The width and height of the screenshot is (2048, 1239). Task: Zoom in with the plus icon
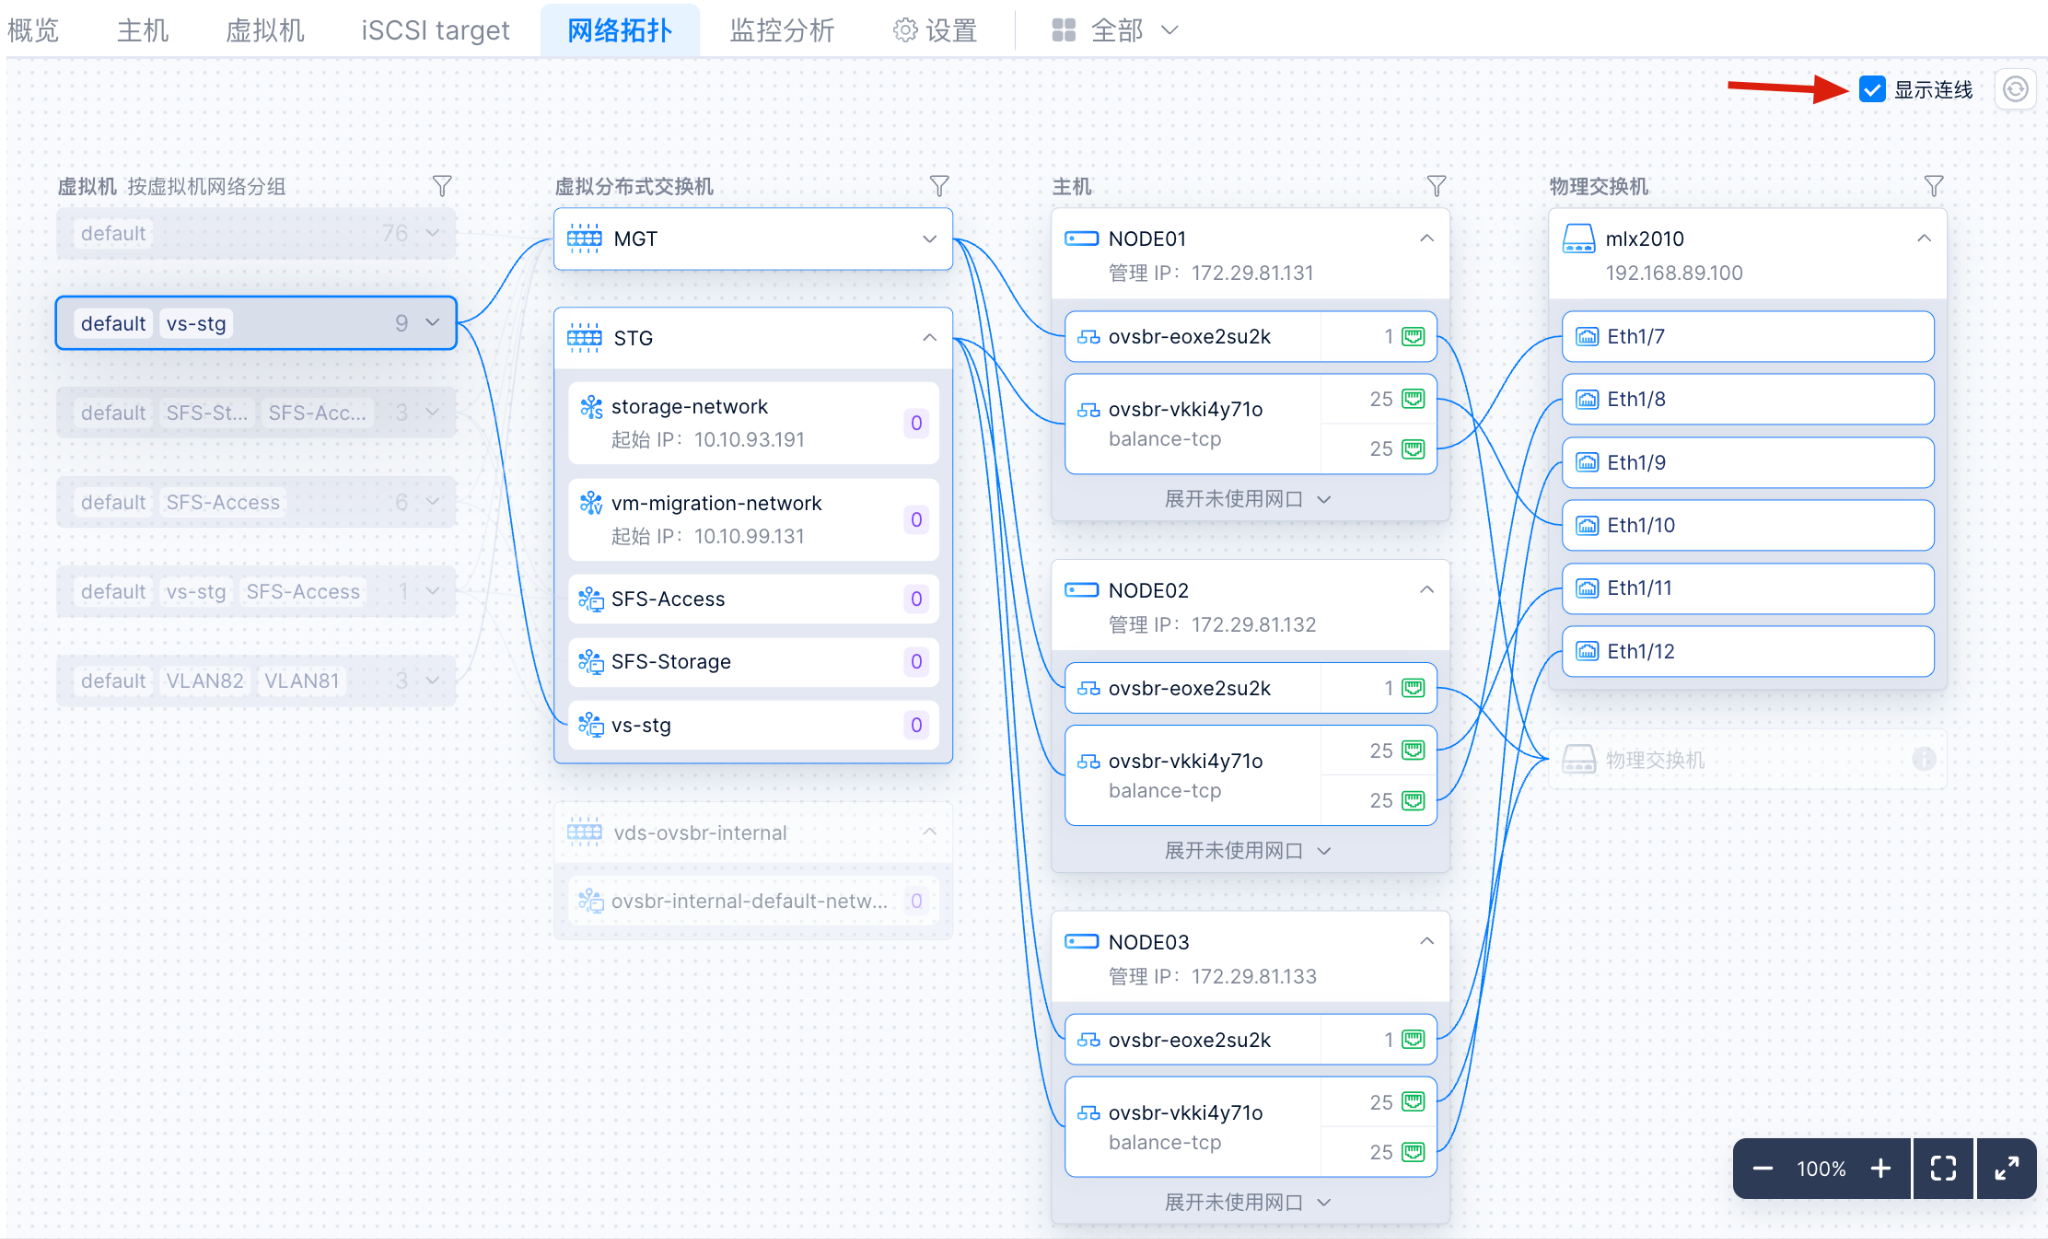pyautogui.click(x=1880, y=1168)
